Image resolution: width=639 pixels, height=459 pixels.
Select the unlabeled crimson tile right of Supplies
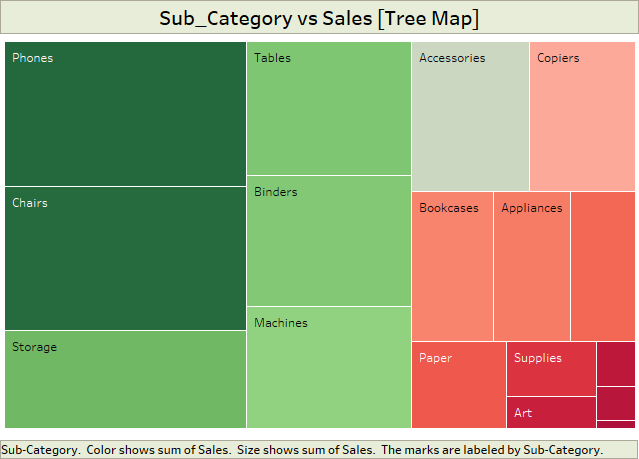615,364
